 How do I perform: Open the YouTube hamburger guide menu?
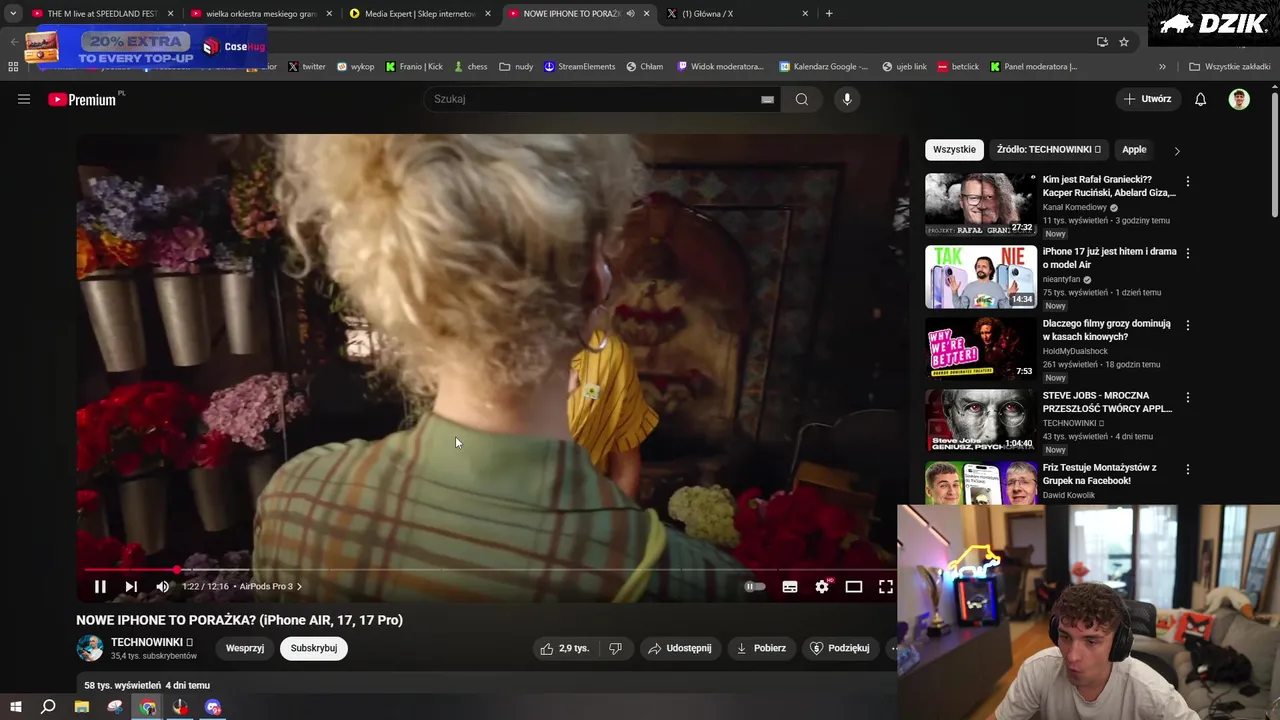coord(24,99)
